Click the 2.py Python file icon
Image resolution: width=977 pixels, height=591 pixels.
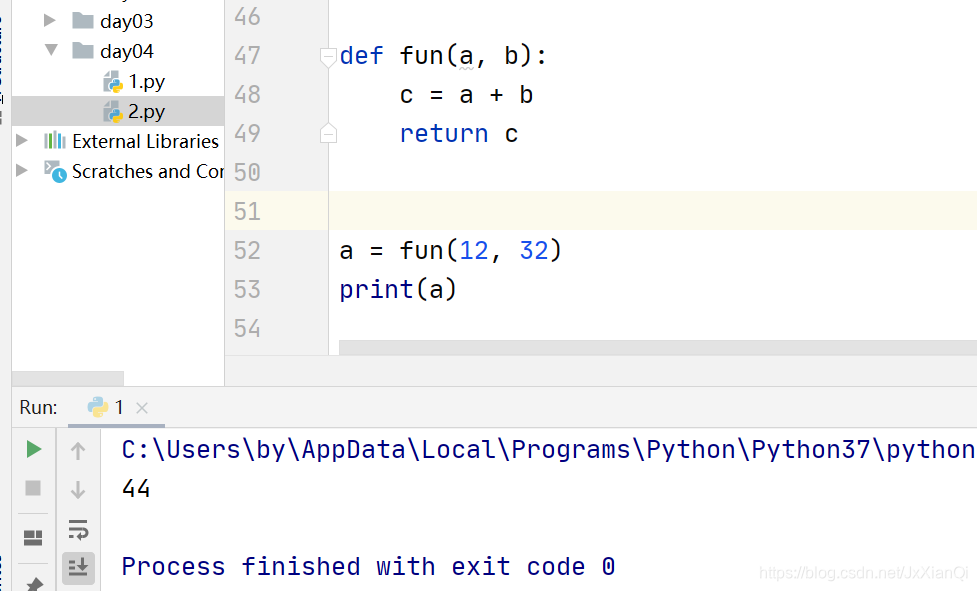[x=113, y=111]
